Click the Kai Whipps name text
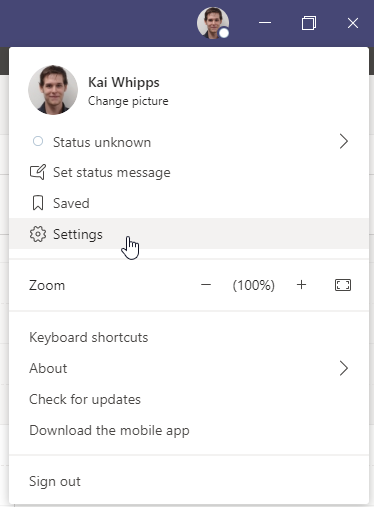This screenshot has height=507, width=374. pos(124,82)
